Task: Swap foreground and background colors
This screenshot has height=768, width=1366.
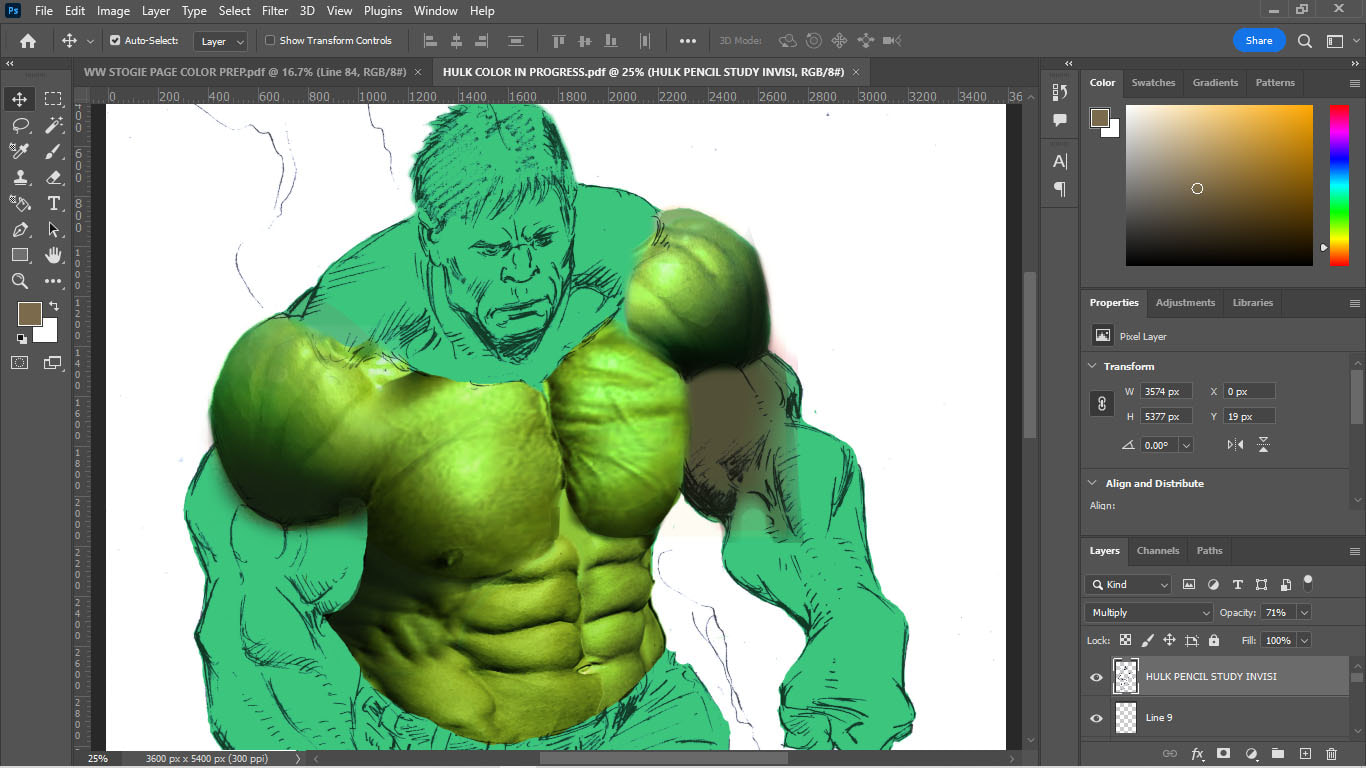Action: point(54,306)
